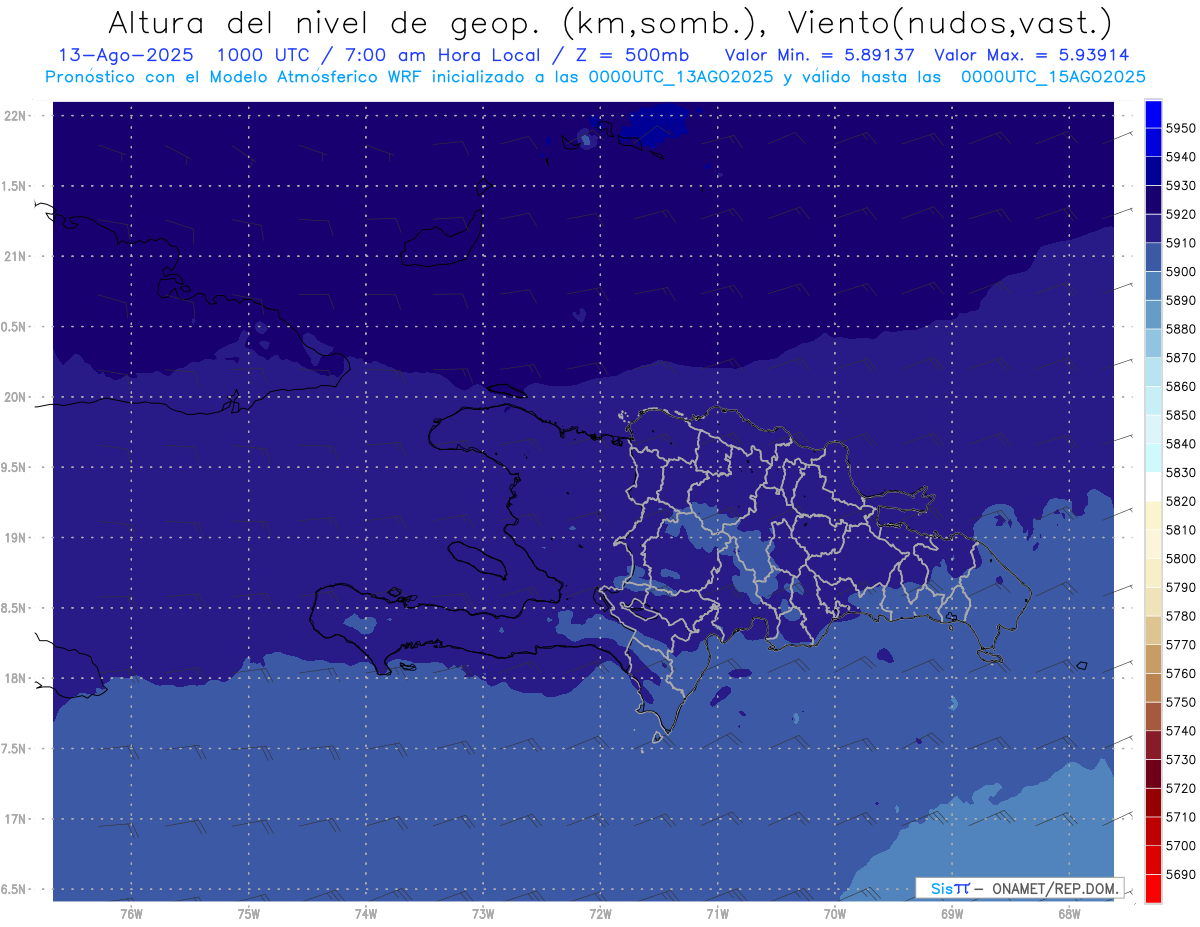Image resolution: width=1200 pixels, height=927 pixels.
Task: Click the '75W' longitude label
Action: click(249, 913)
